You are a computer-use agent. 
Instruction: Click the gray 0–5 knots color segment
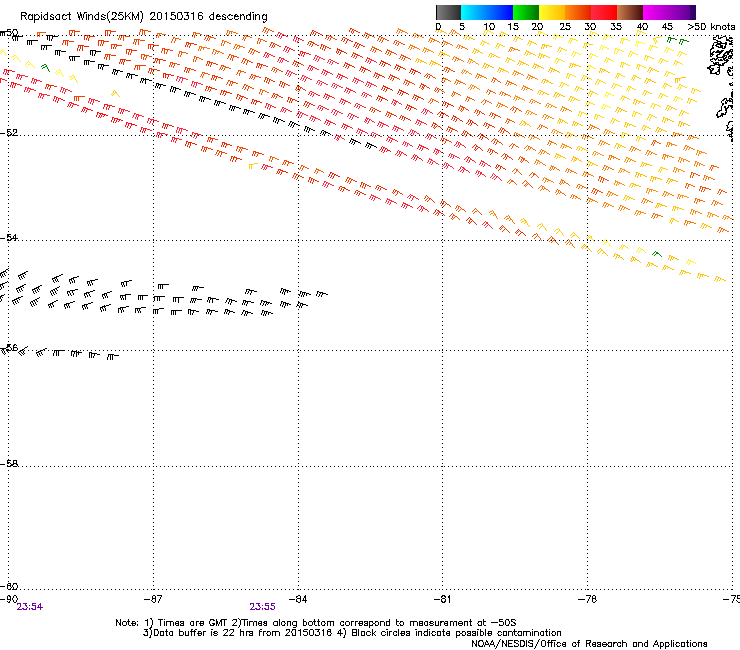[x=448, y=12]
